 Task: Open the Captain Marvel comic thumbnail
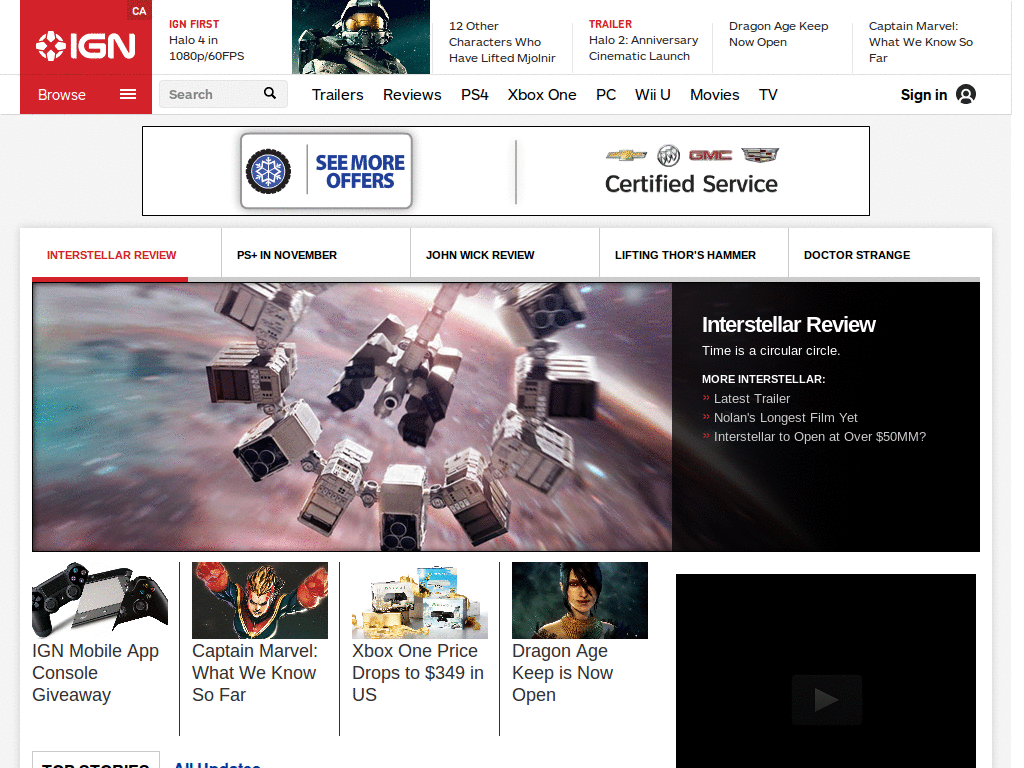tap(260, 600)
